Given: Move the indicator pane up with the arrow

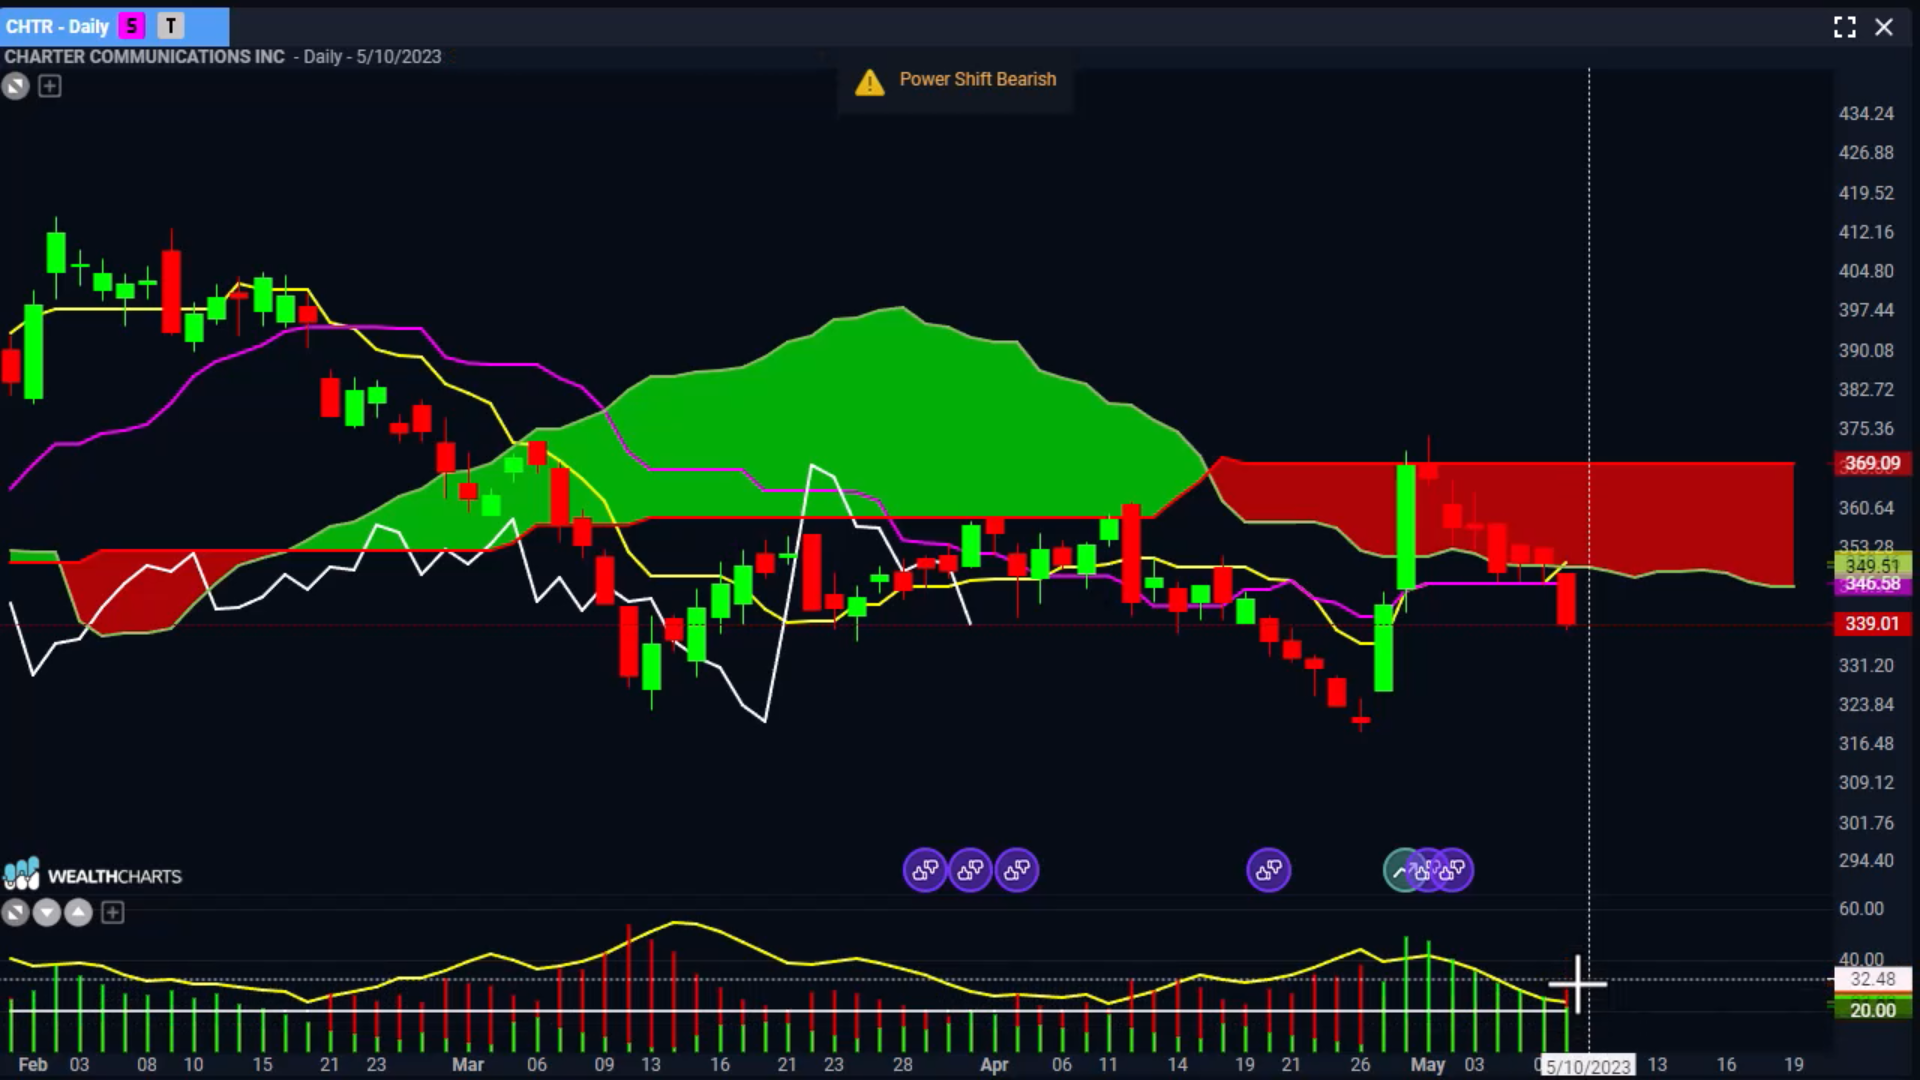Looking at the screenshot, I should [79, 912].
